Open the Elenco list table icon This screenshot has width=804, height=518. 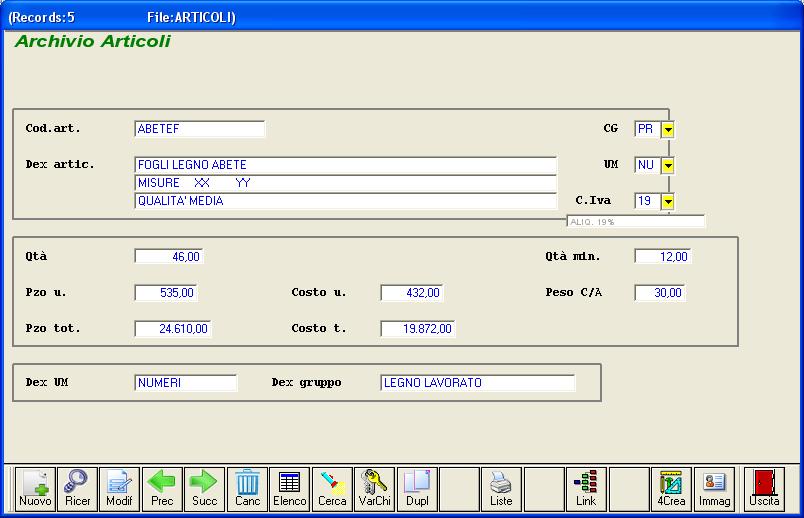[290, 489]
